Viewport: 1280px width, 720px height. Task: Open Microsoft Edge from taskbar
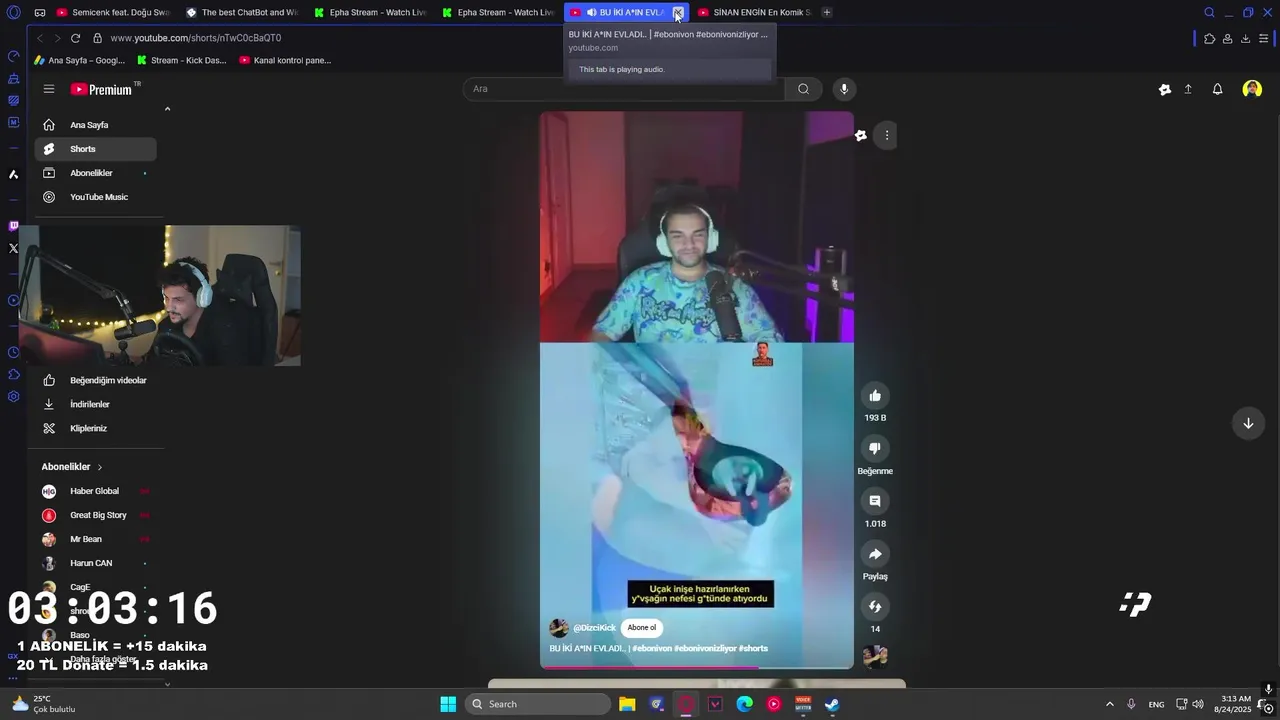[744, 704]
